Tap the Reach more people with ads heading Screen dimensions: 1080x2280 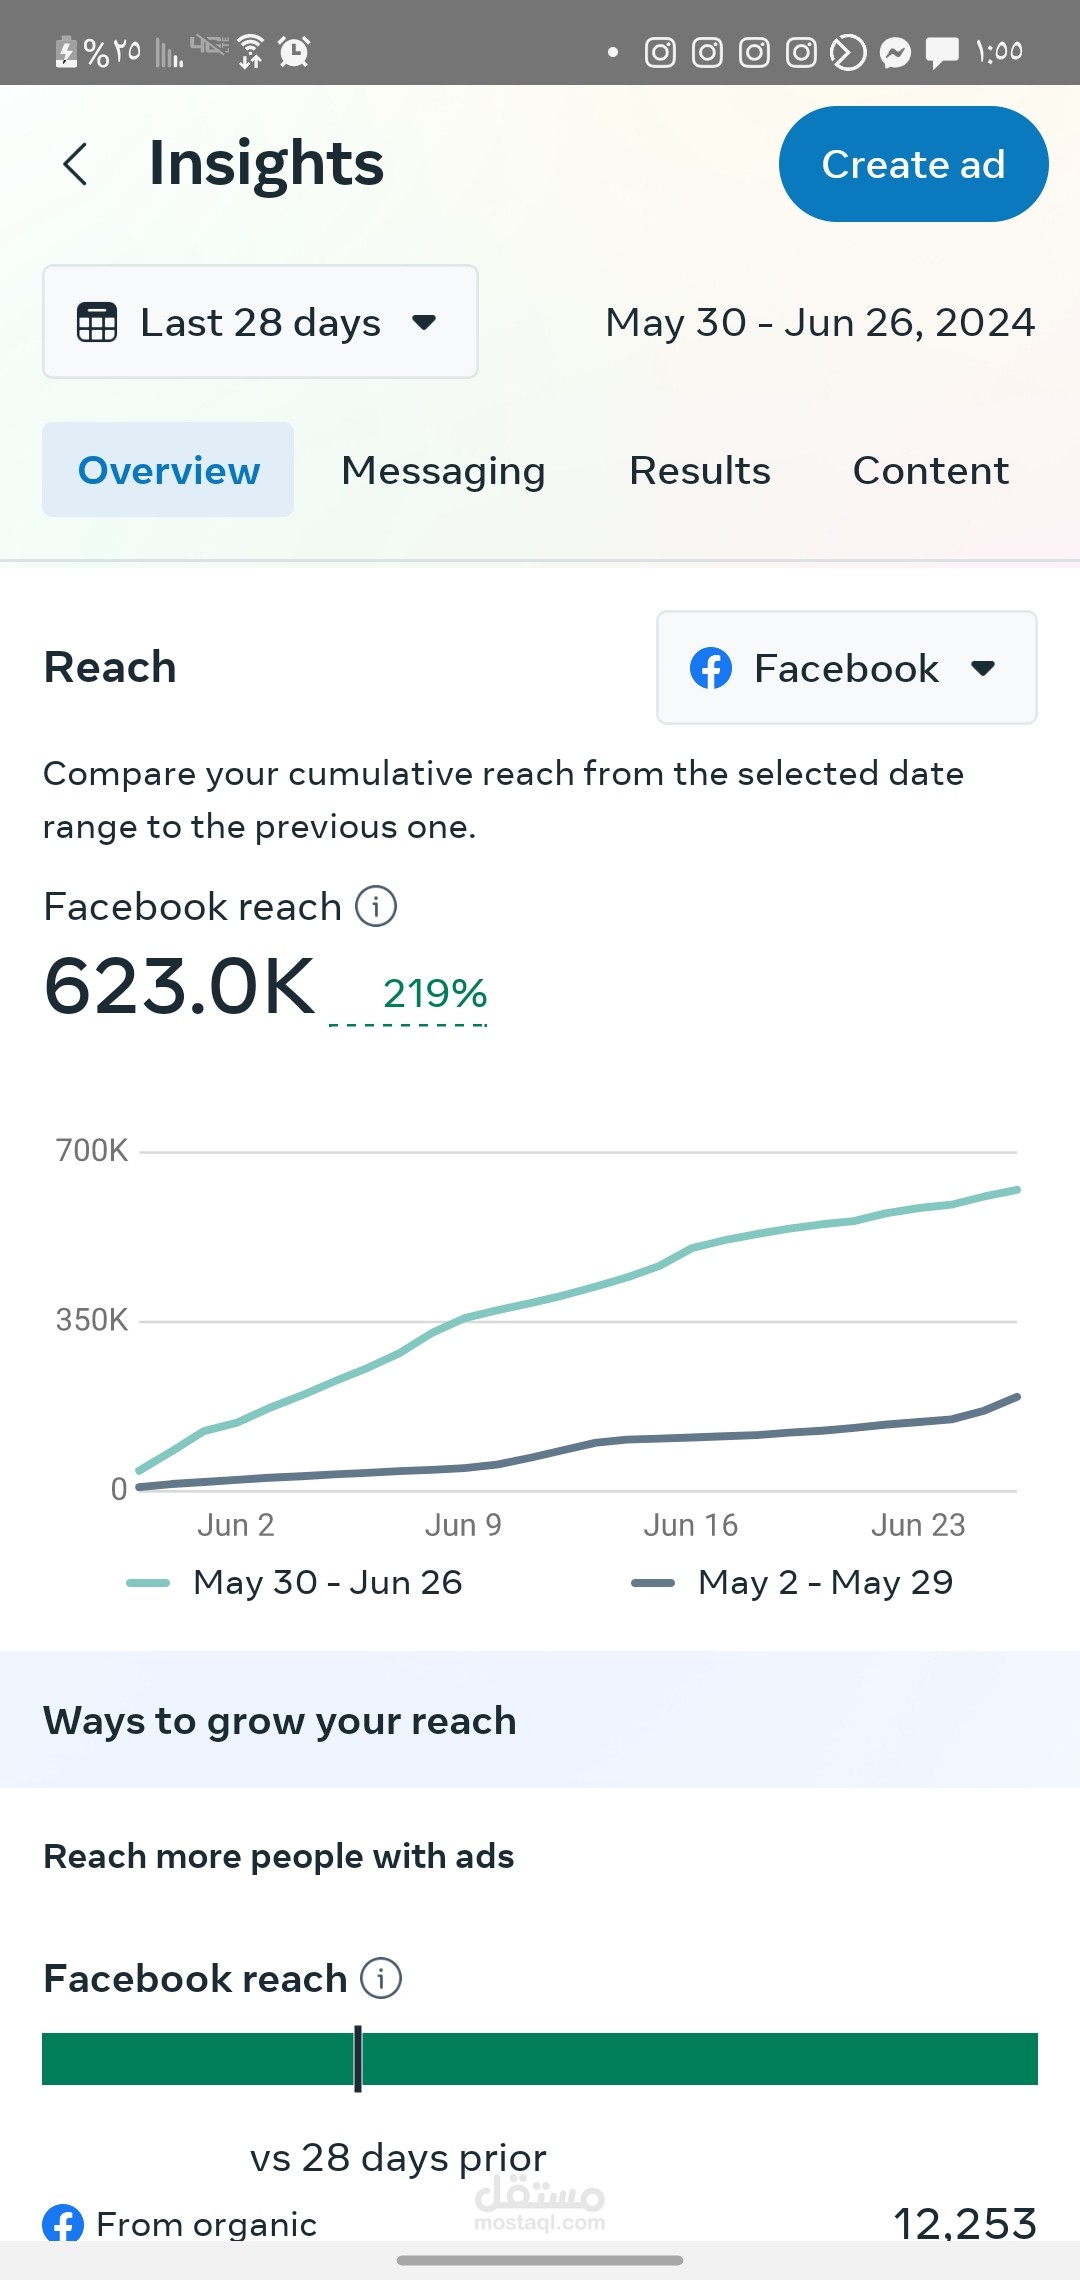[x=279, y=1856]
